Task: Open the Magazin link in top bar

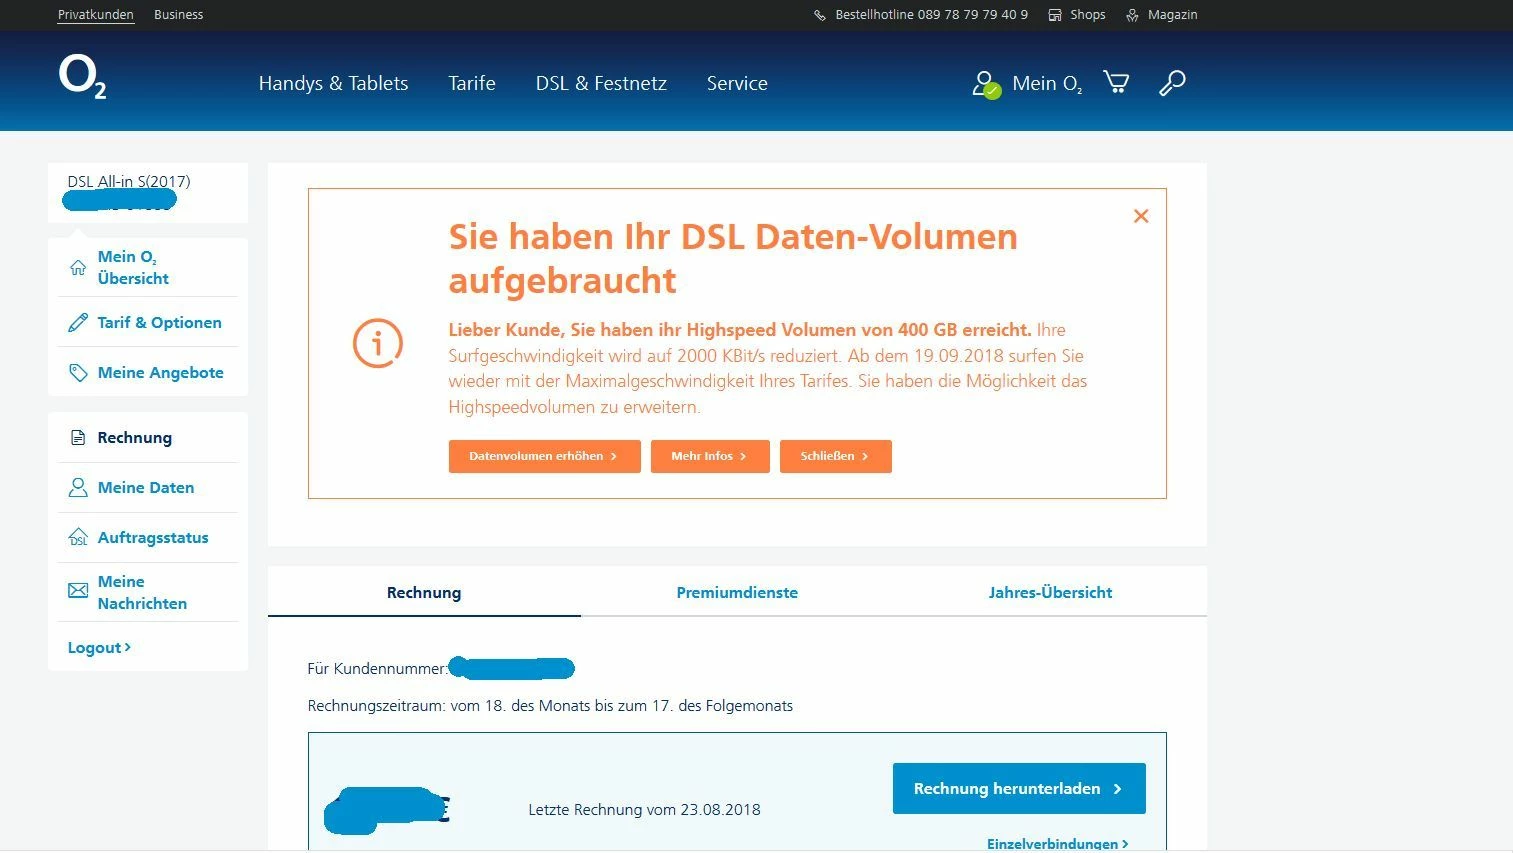Action: tap(1173, 15)
